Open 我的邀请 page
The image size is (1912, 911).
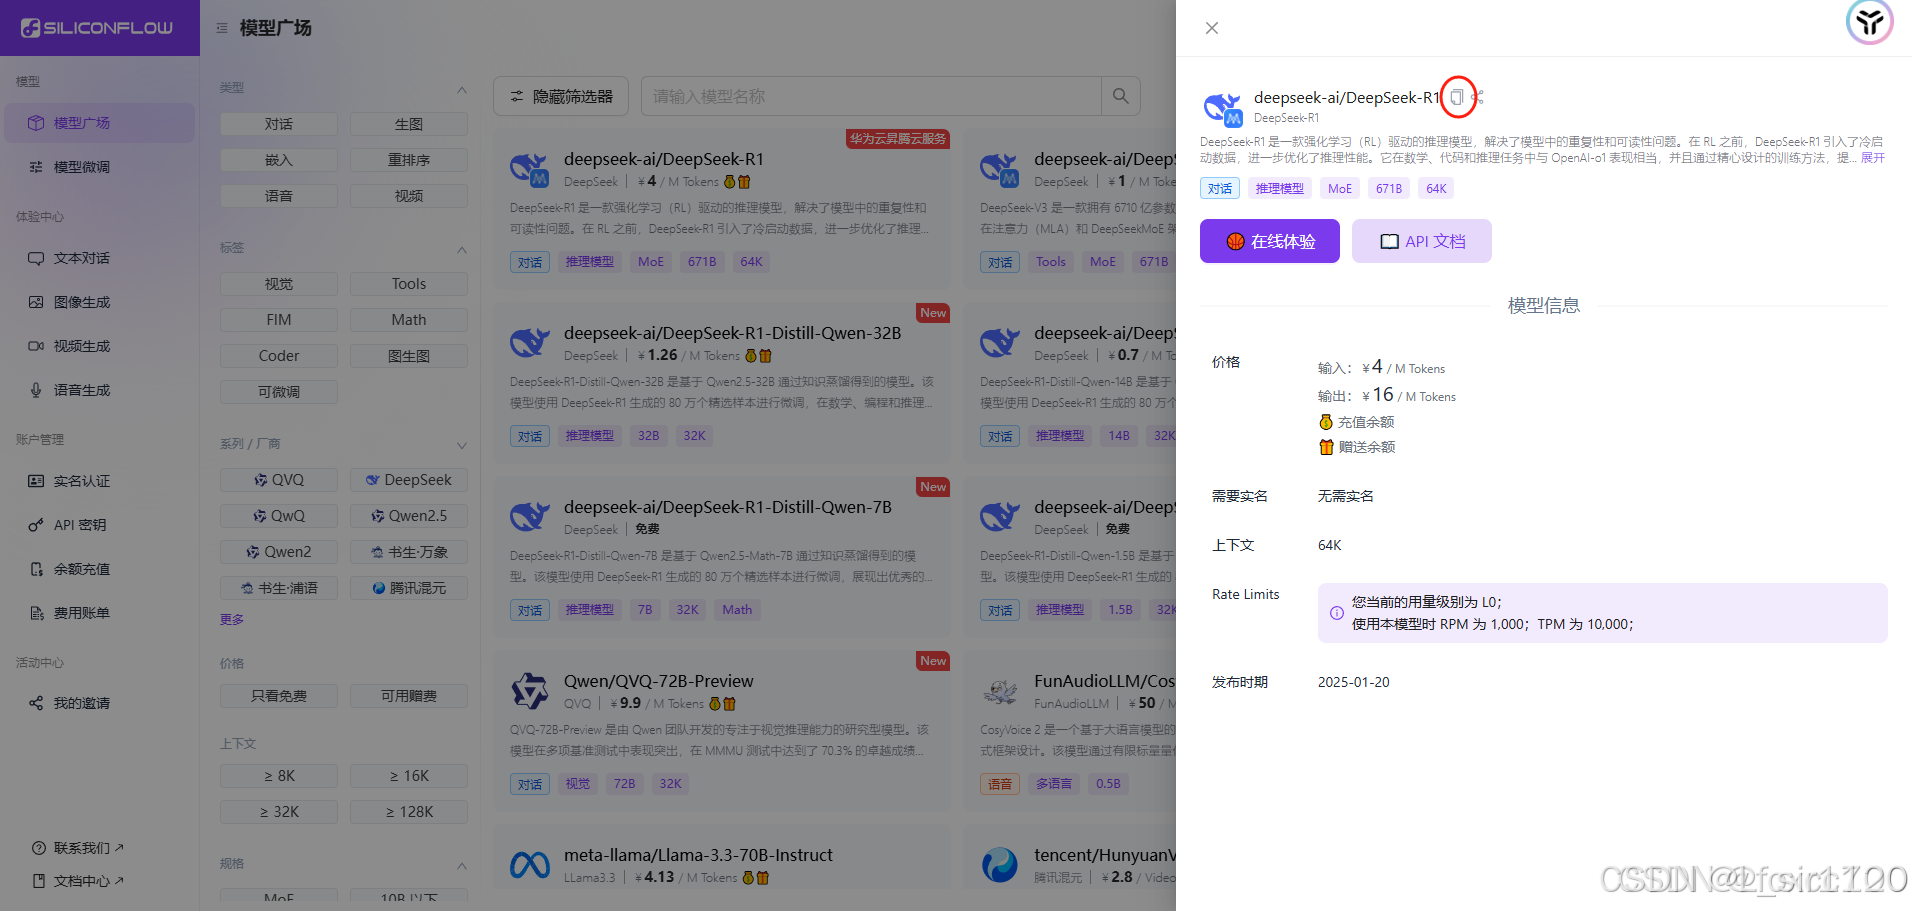click(x=99, y=703)
